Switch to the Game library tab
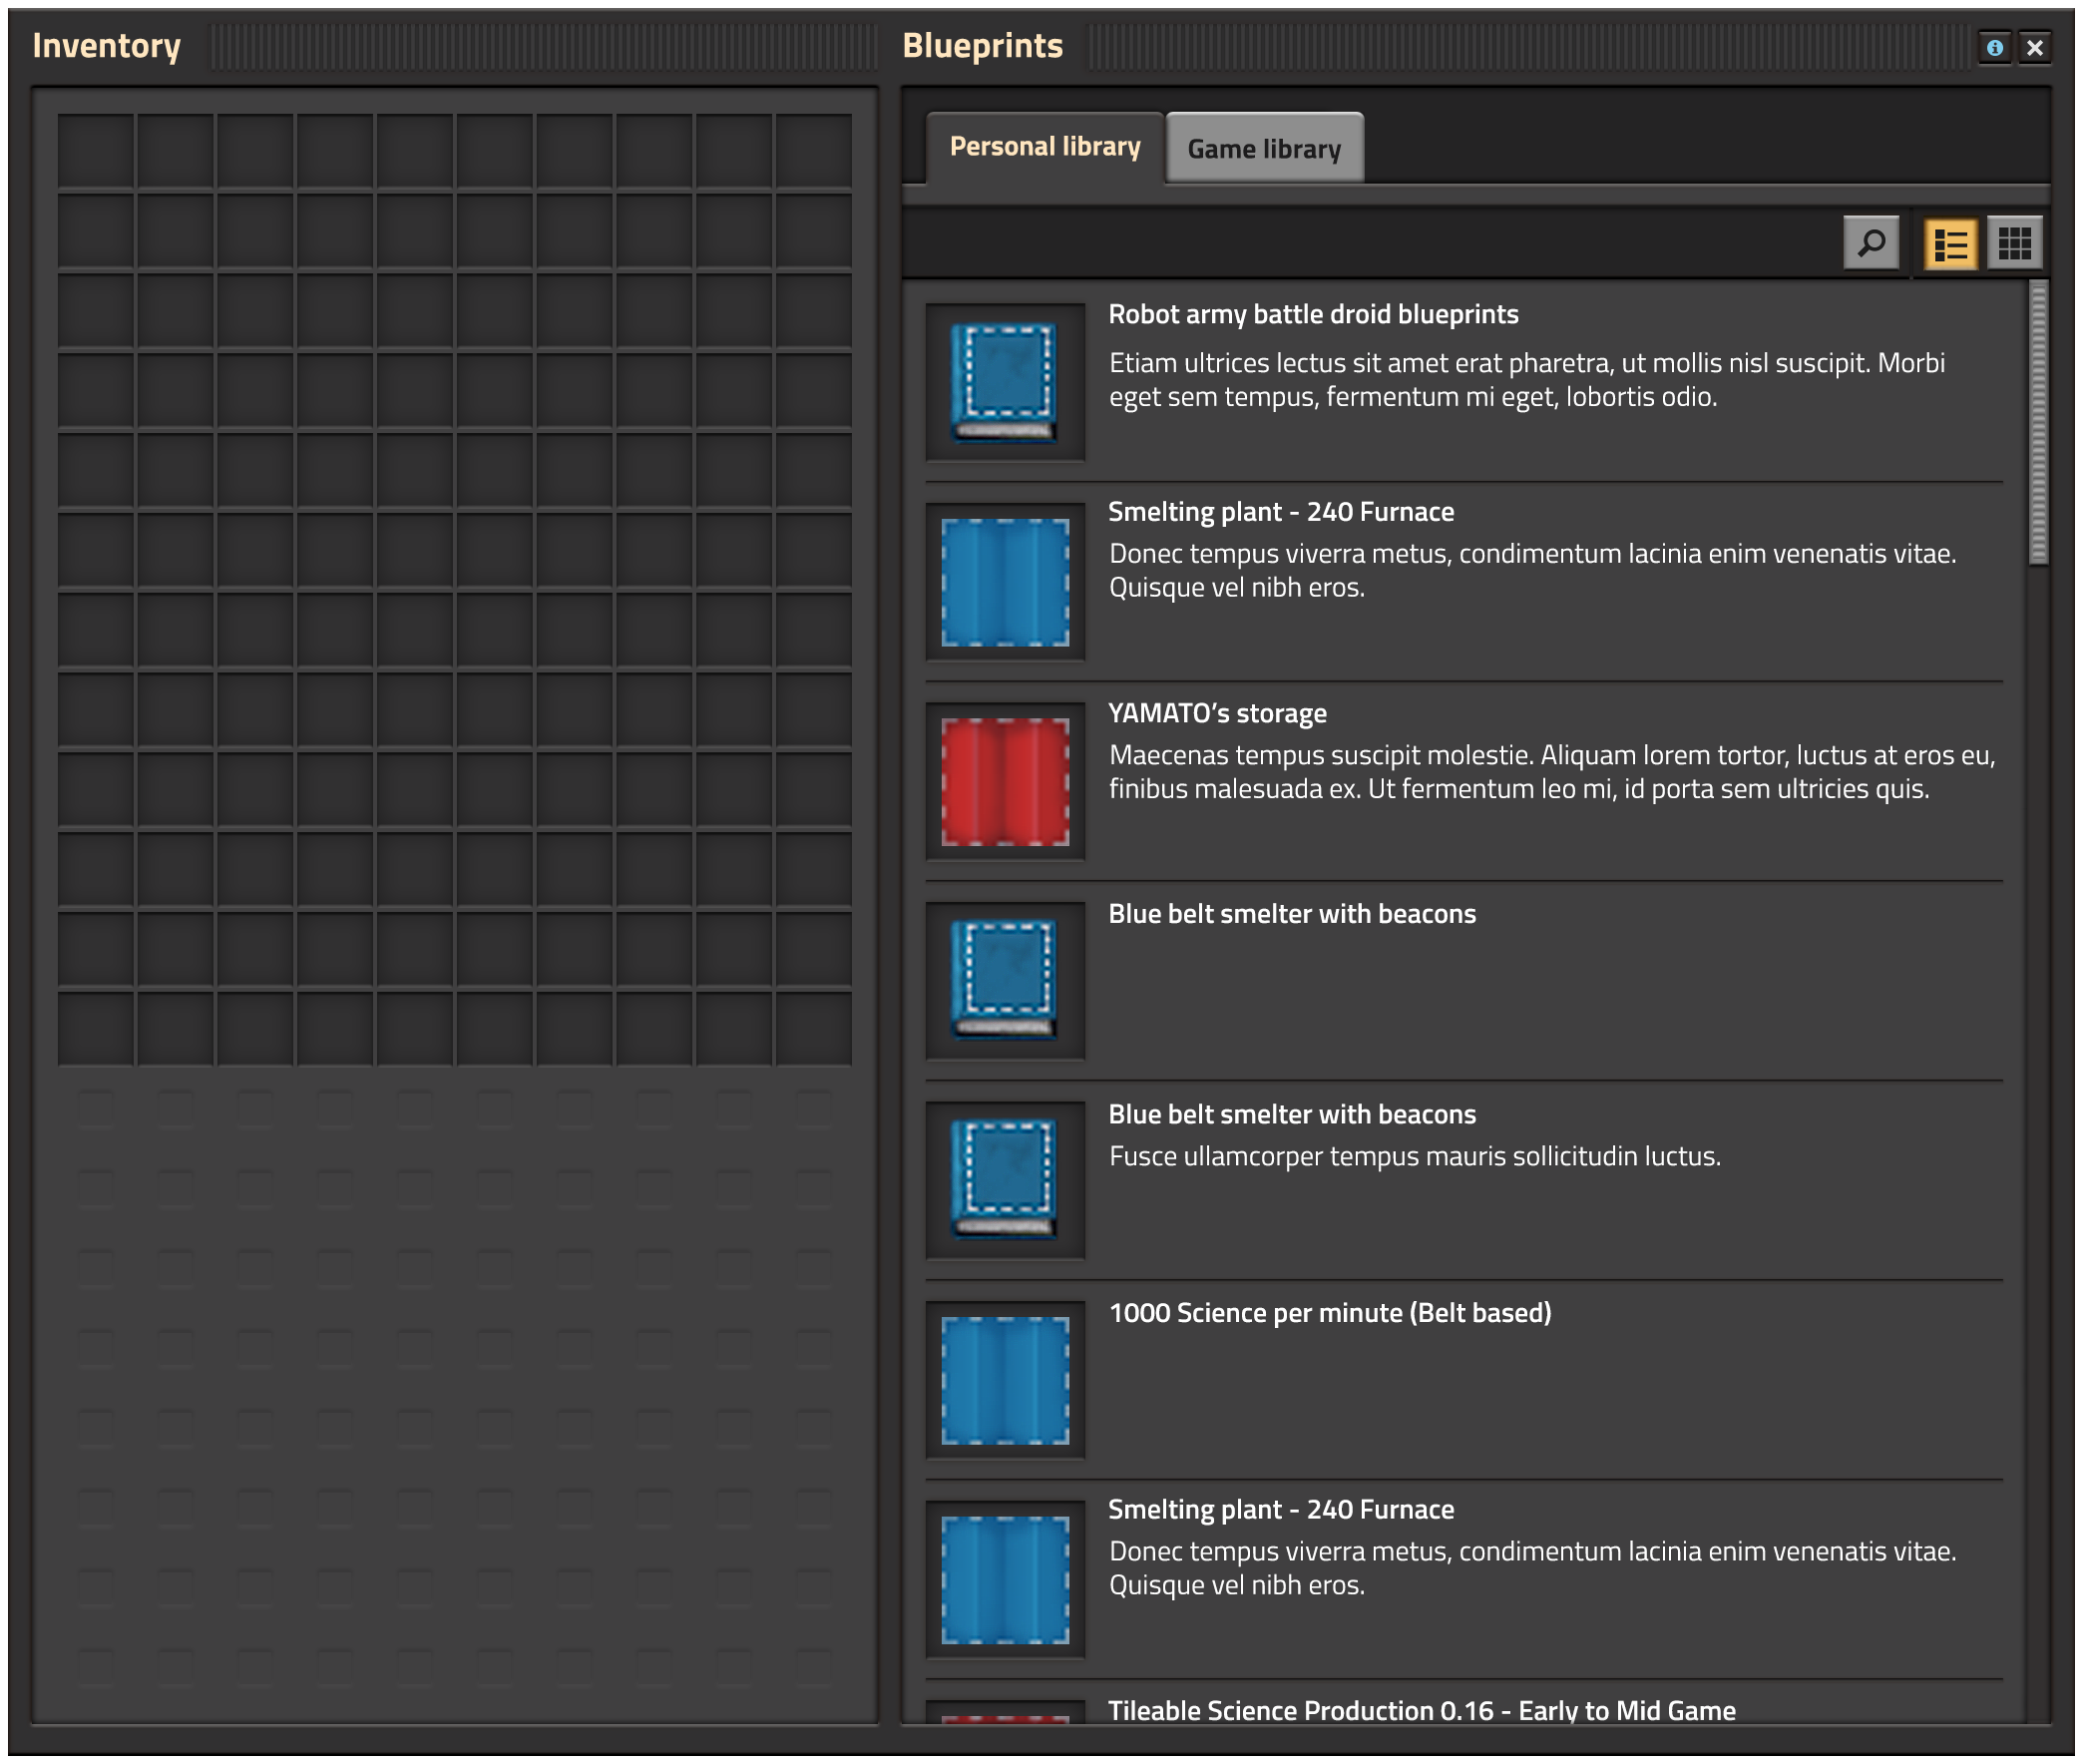Viewport: 2083px width, 1764px height. (1263, 148)
